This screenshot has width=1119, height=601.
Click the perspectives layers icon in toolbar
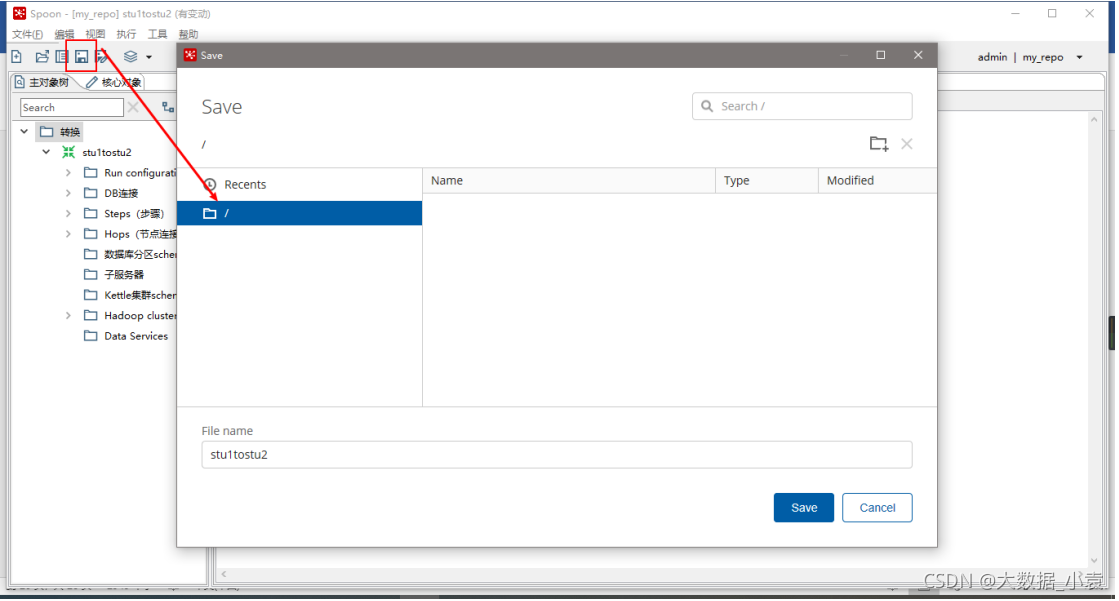tap(130, 56)
